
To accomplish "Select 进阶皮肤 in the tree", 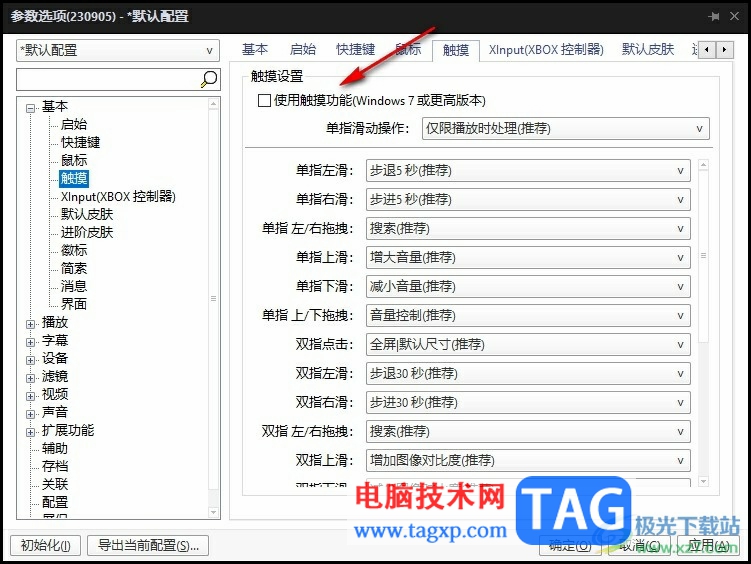I will [87, 232].
